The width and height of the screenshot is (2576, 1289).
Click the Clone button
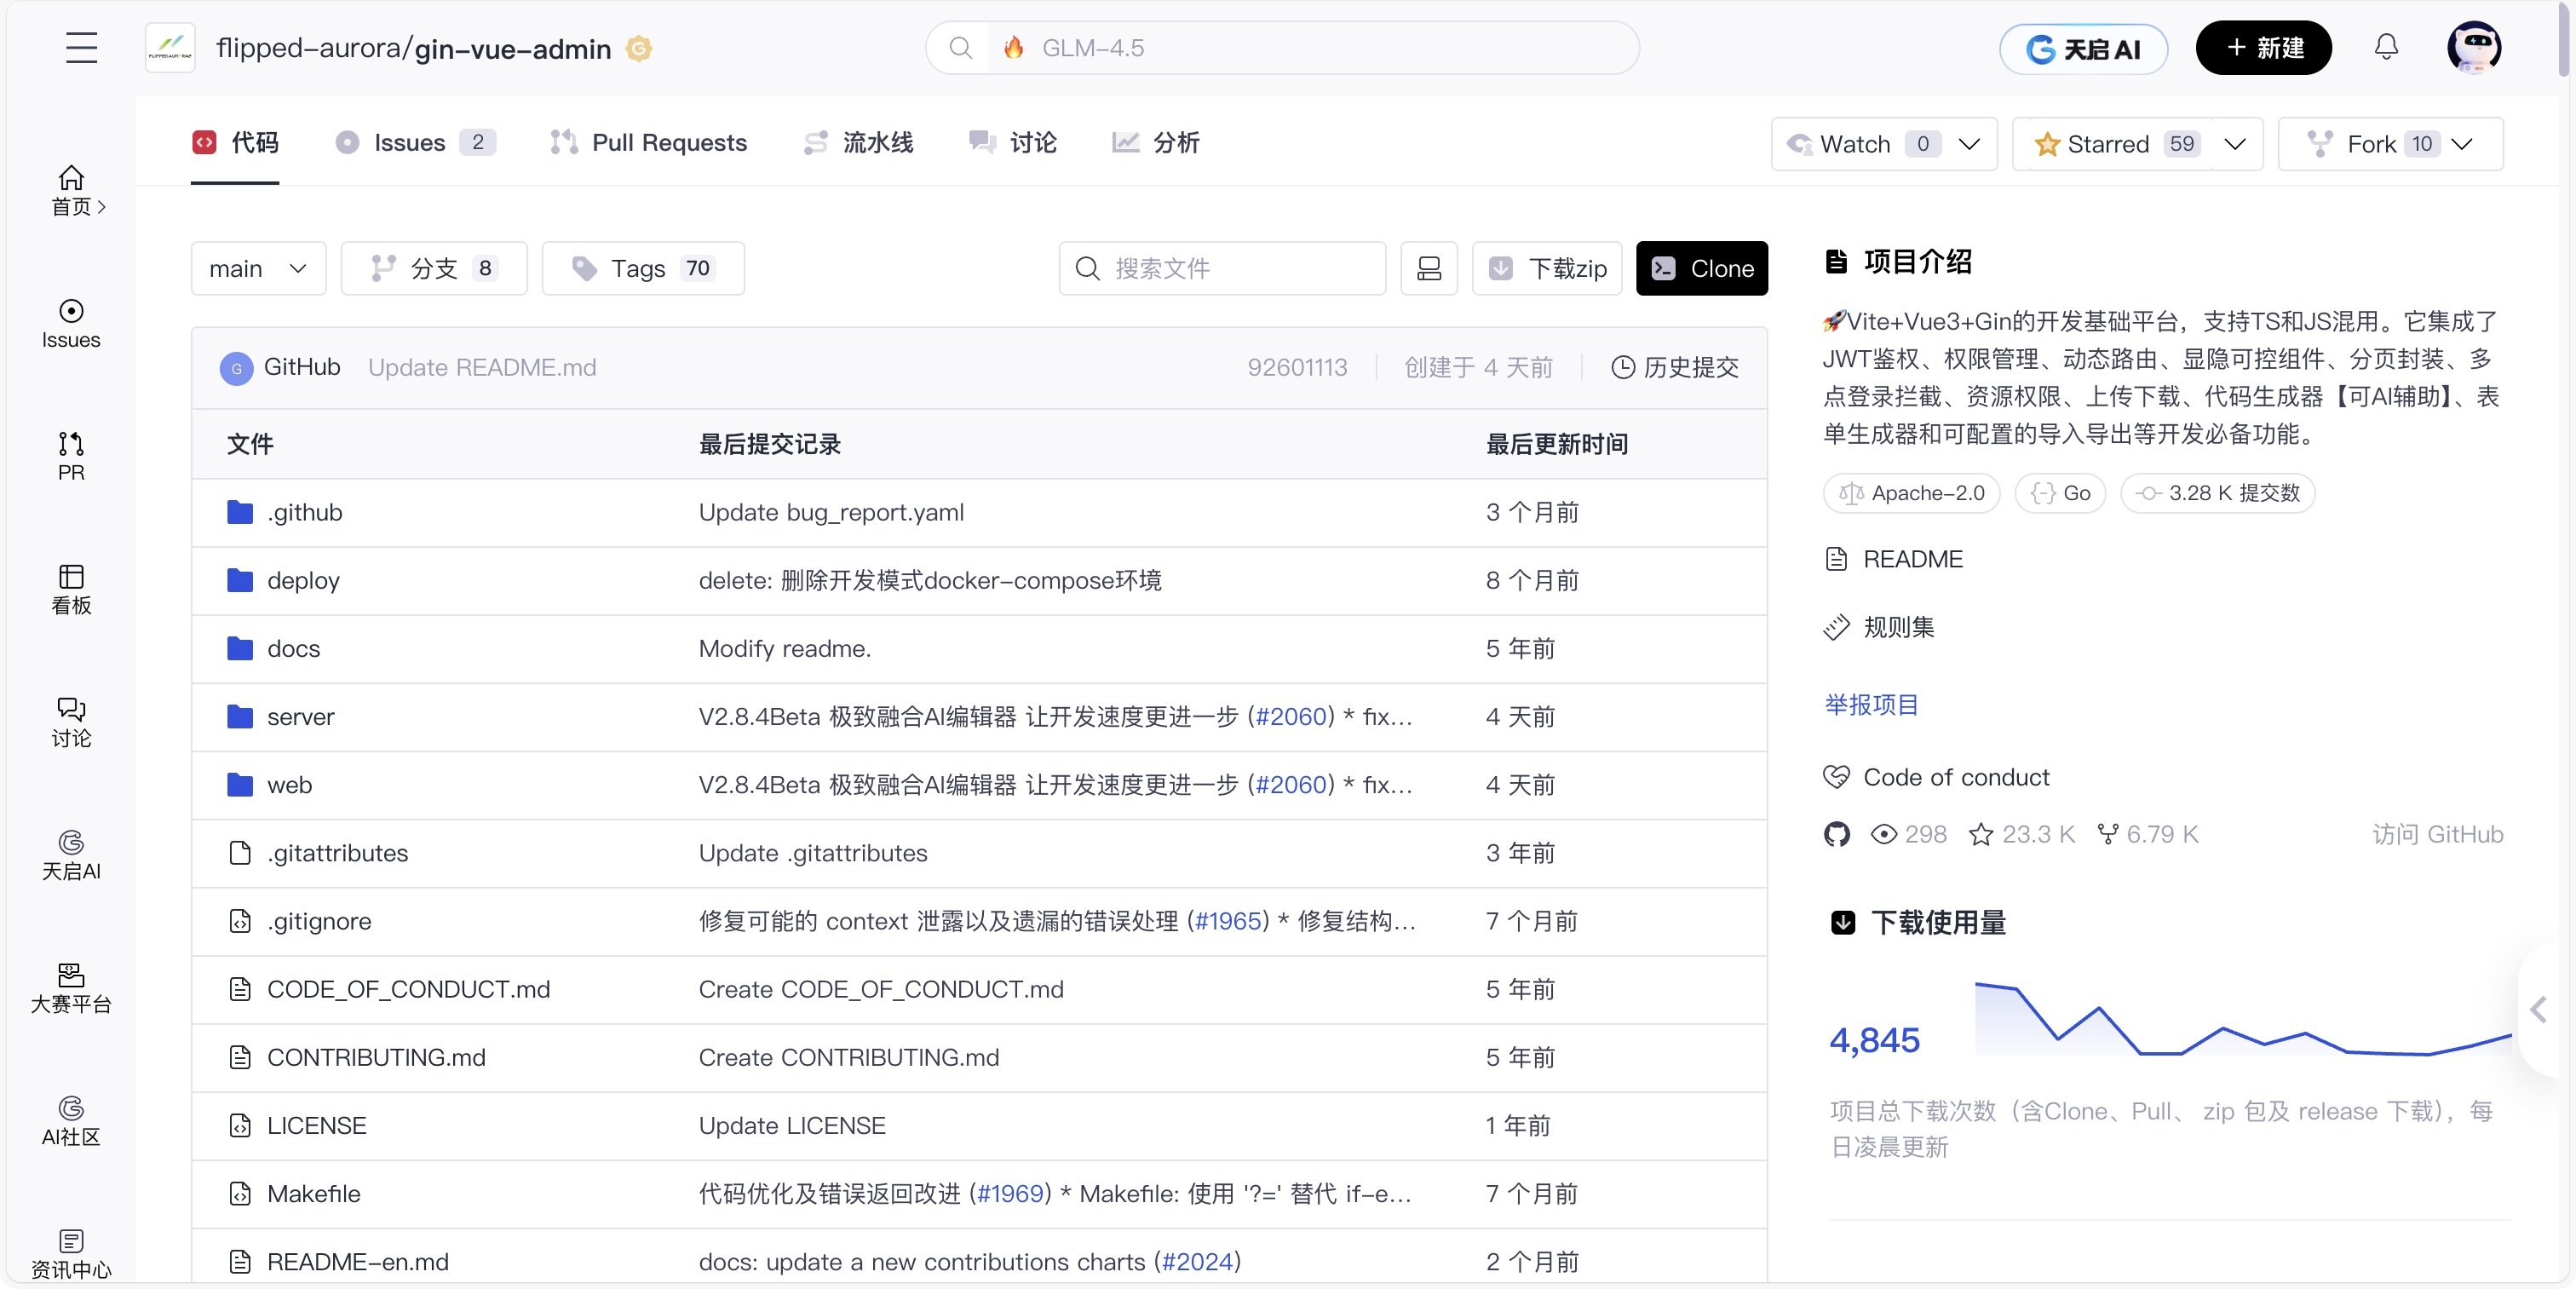(x=1702, y=268)
